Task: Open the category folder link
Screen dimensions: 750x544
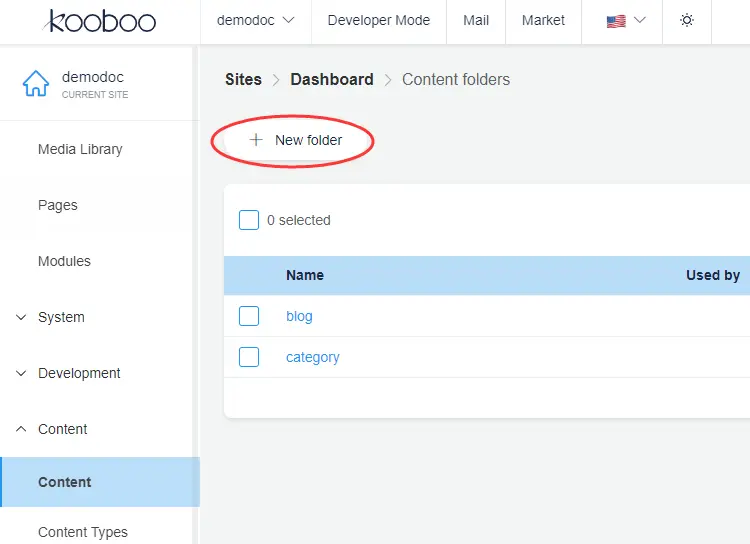Action: coord(313,357)
